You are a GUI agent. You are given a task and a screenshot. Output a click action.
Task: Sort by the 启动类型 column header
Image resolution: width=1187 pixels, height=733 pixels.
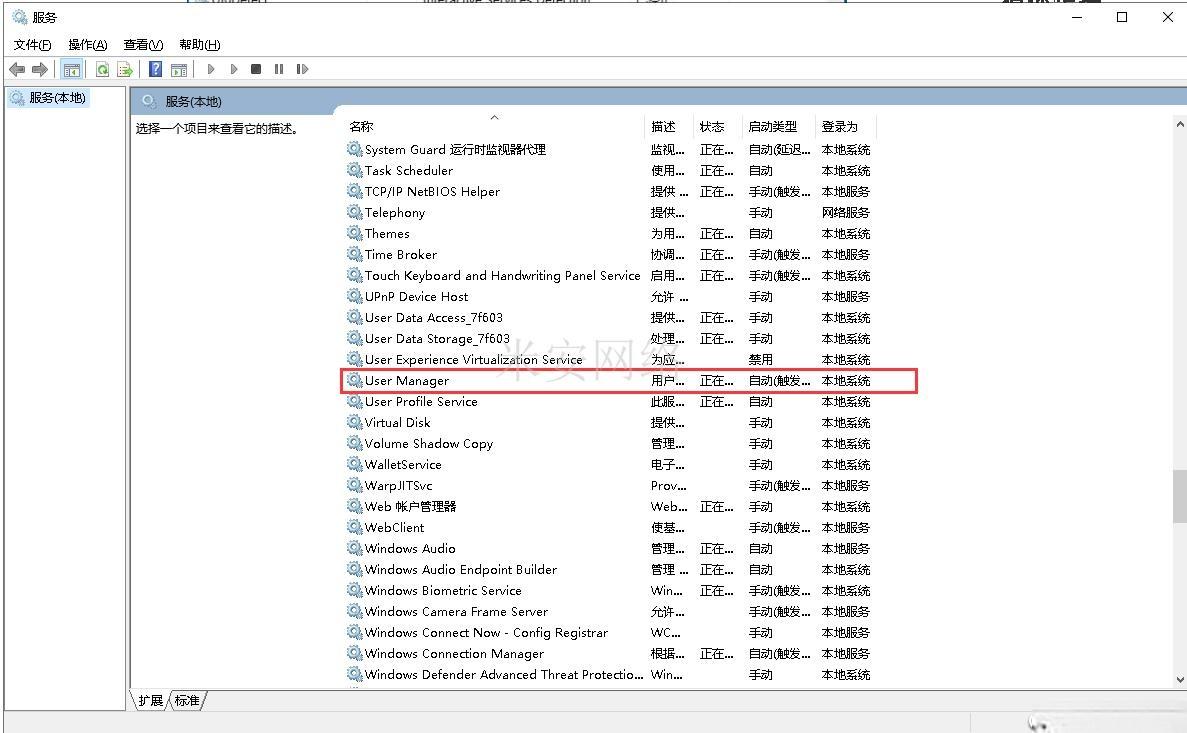(772, 127)
